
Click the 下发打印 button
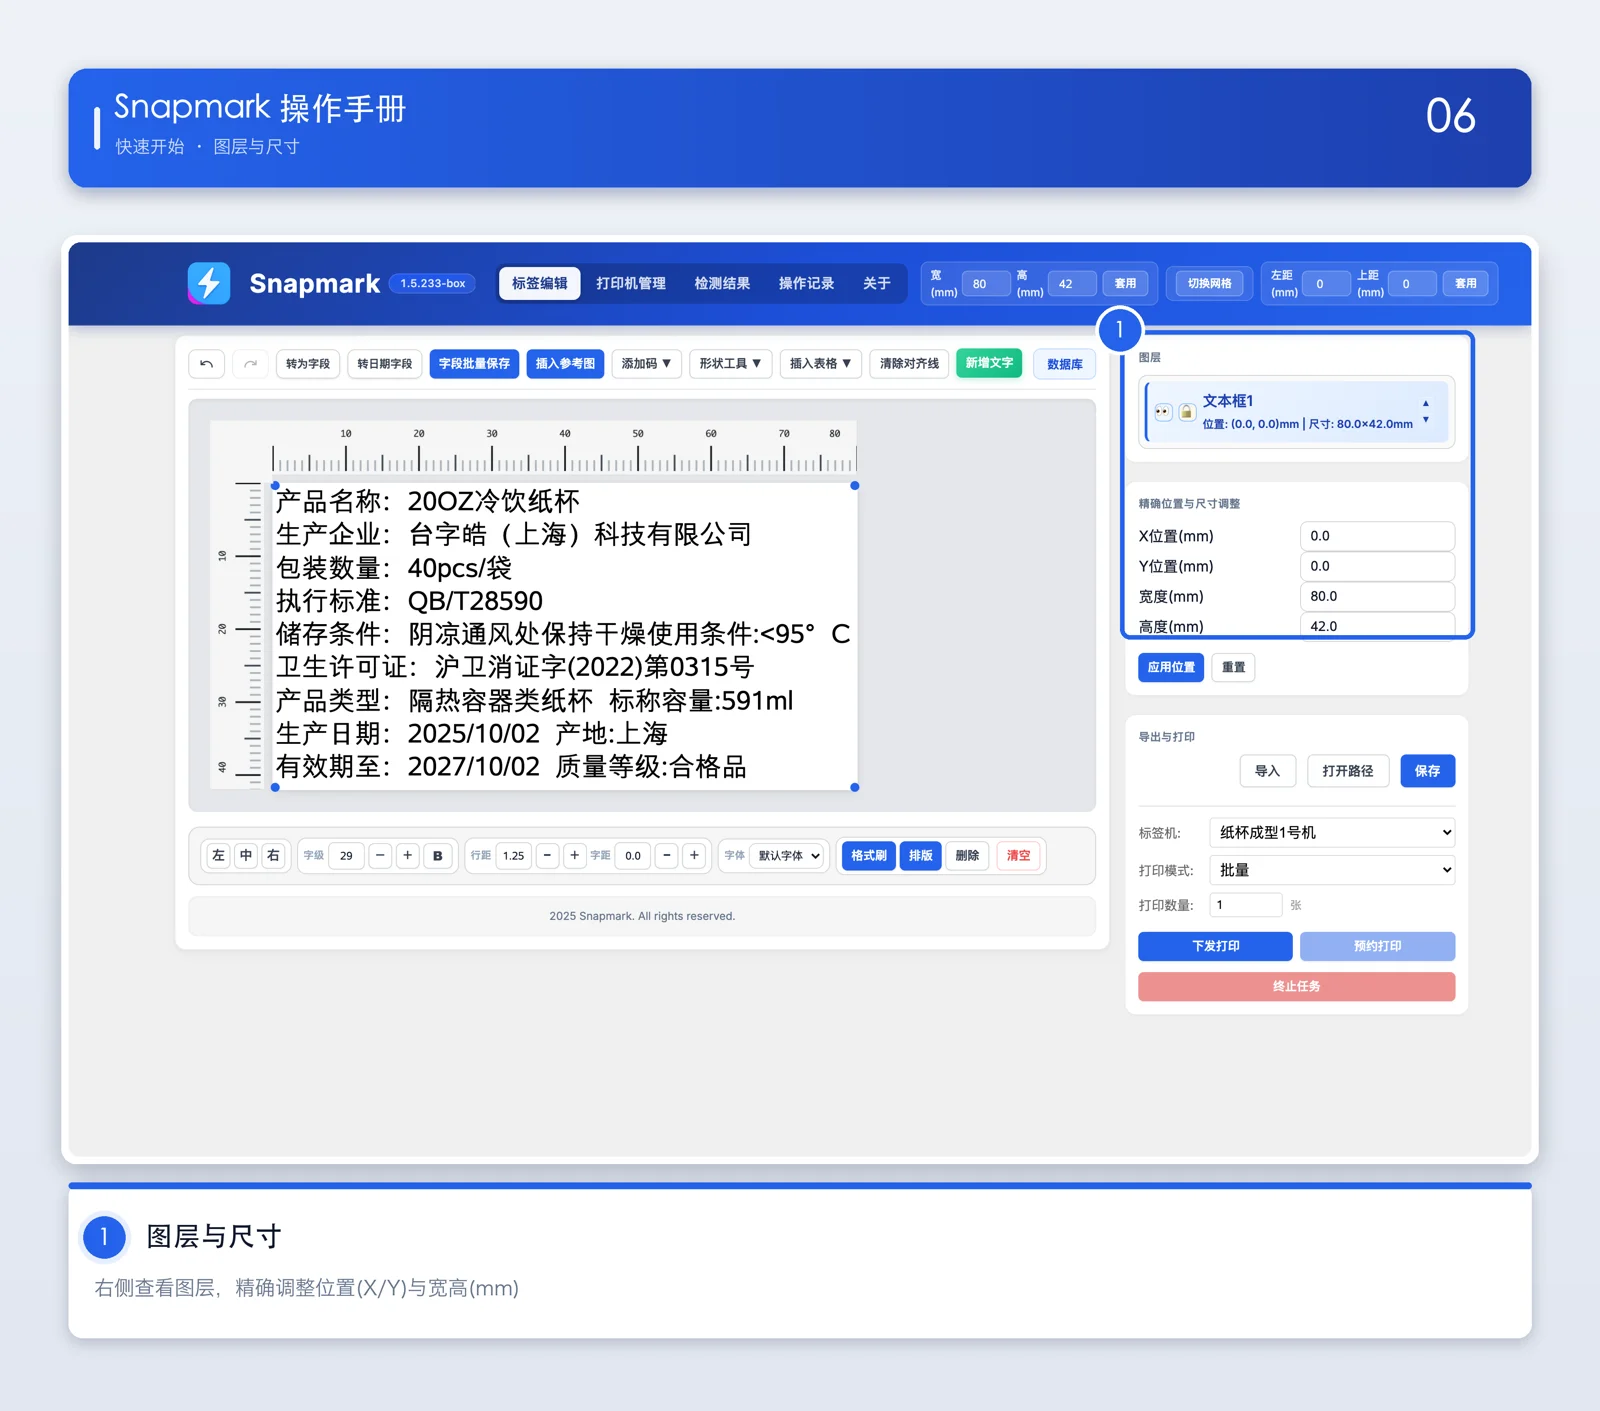1215,946
